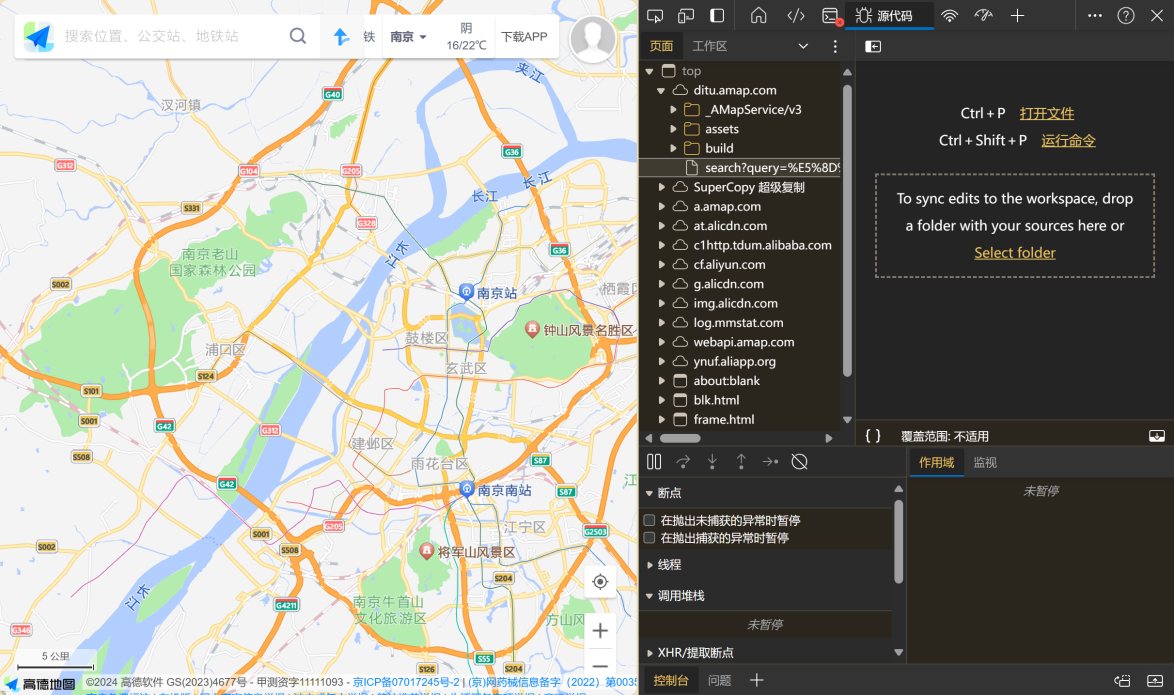The height and width of the screenshot is (695, 1174).
Task: Add more tools with the plus icon
Action: click(x=1018, y=16)
